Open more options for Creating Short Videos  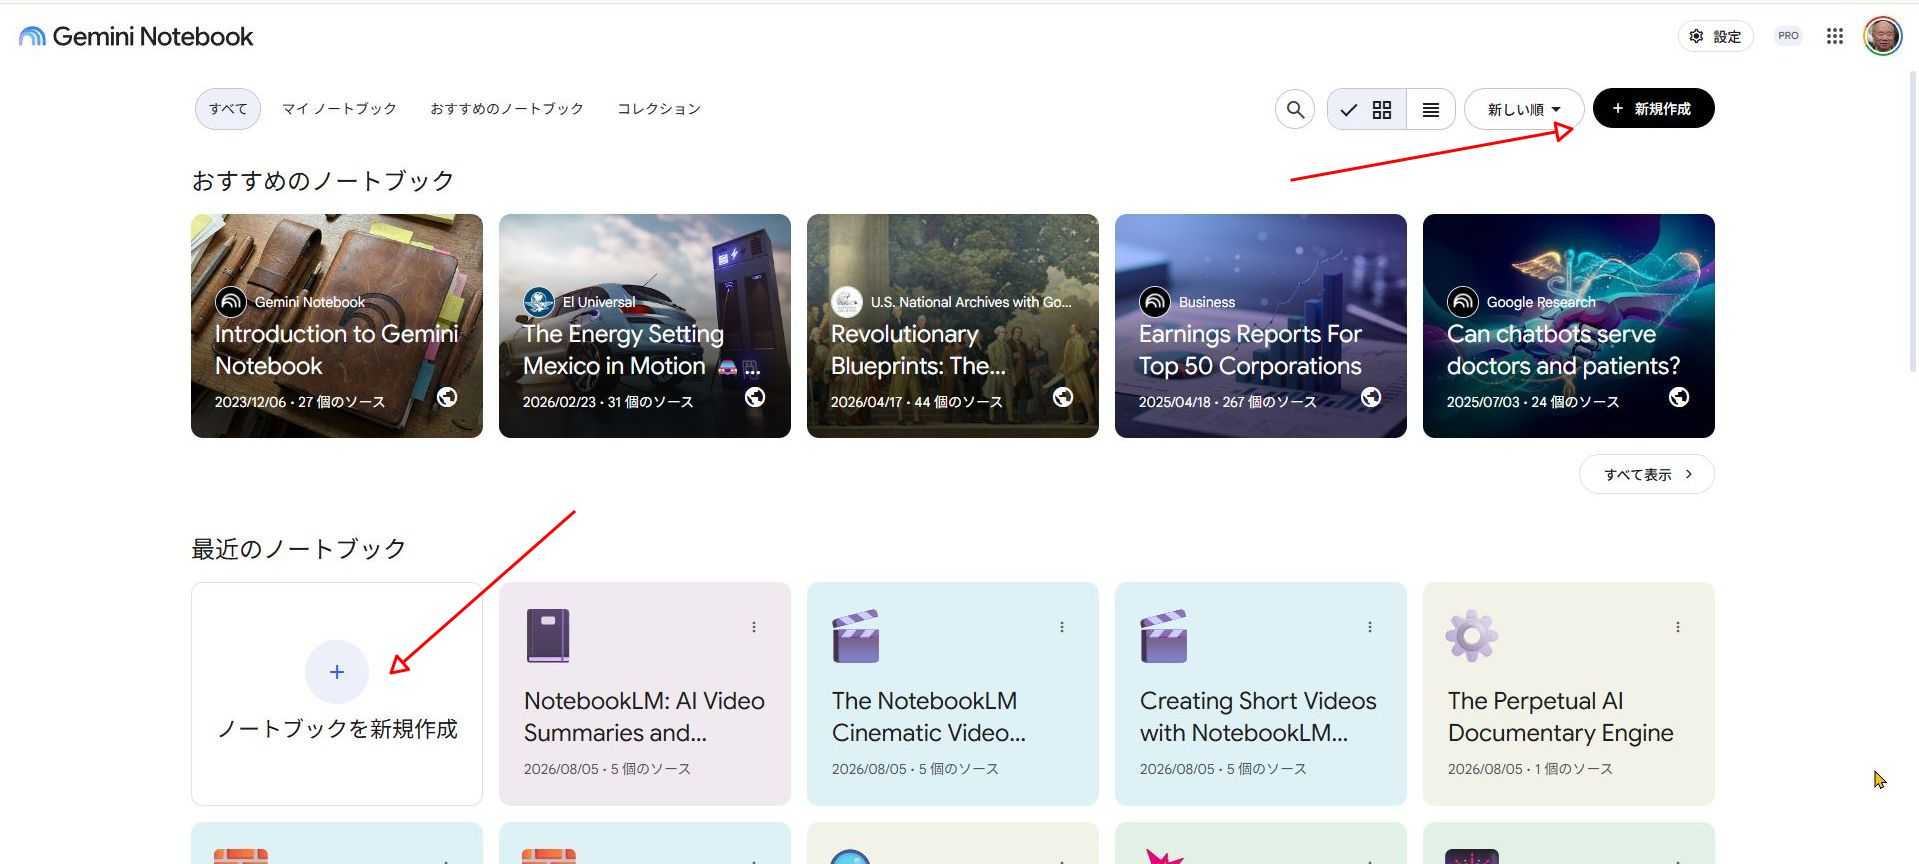(x=1370, y=627)
